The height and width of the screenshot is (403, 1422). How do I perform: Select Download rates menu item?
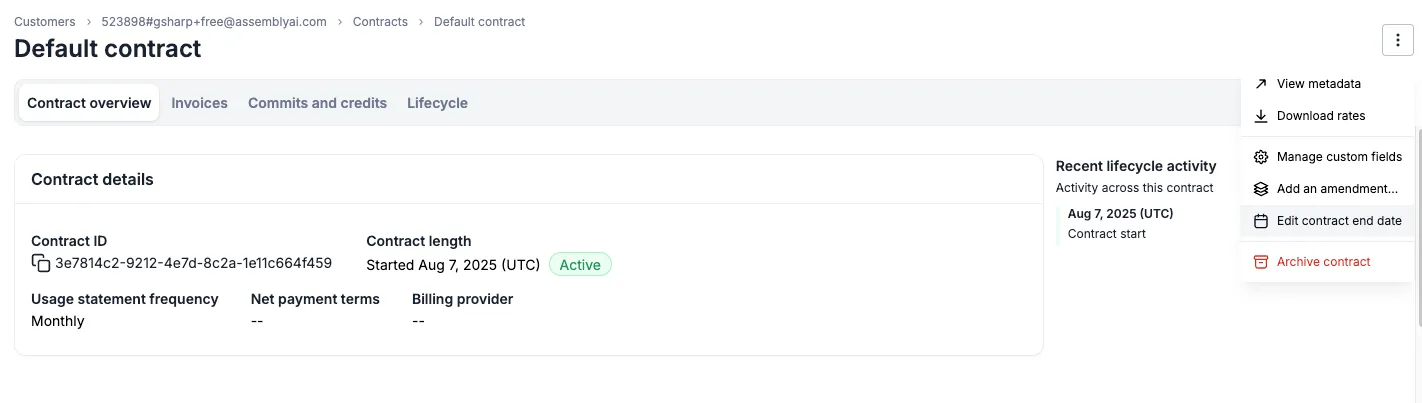(x=1320, y=116)
